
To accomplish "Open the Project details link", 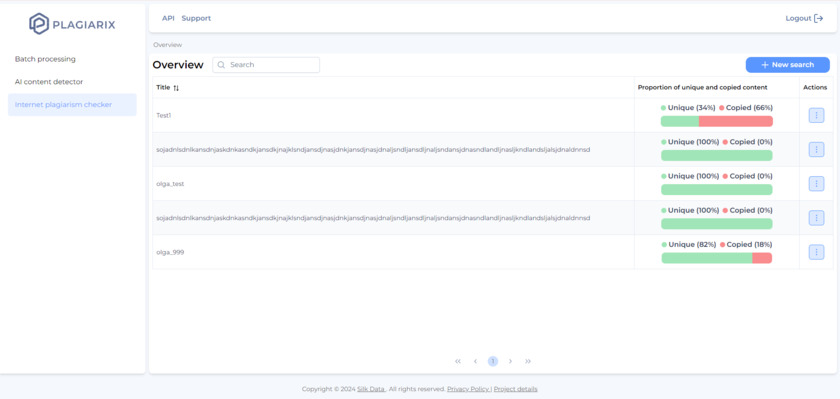I will [x=515, y=389].
